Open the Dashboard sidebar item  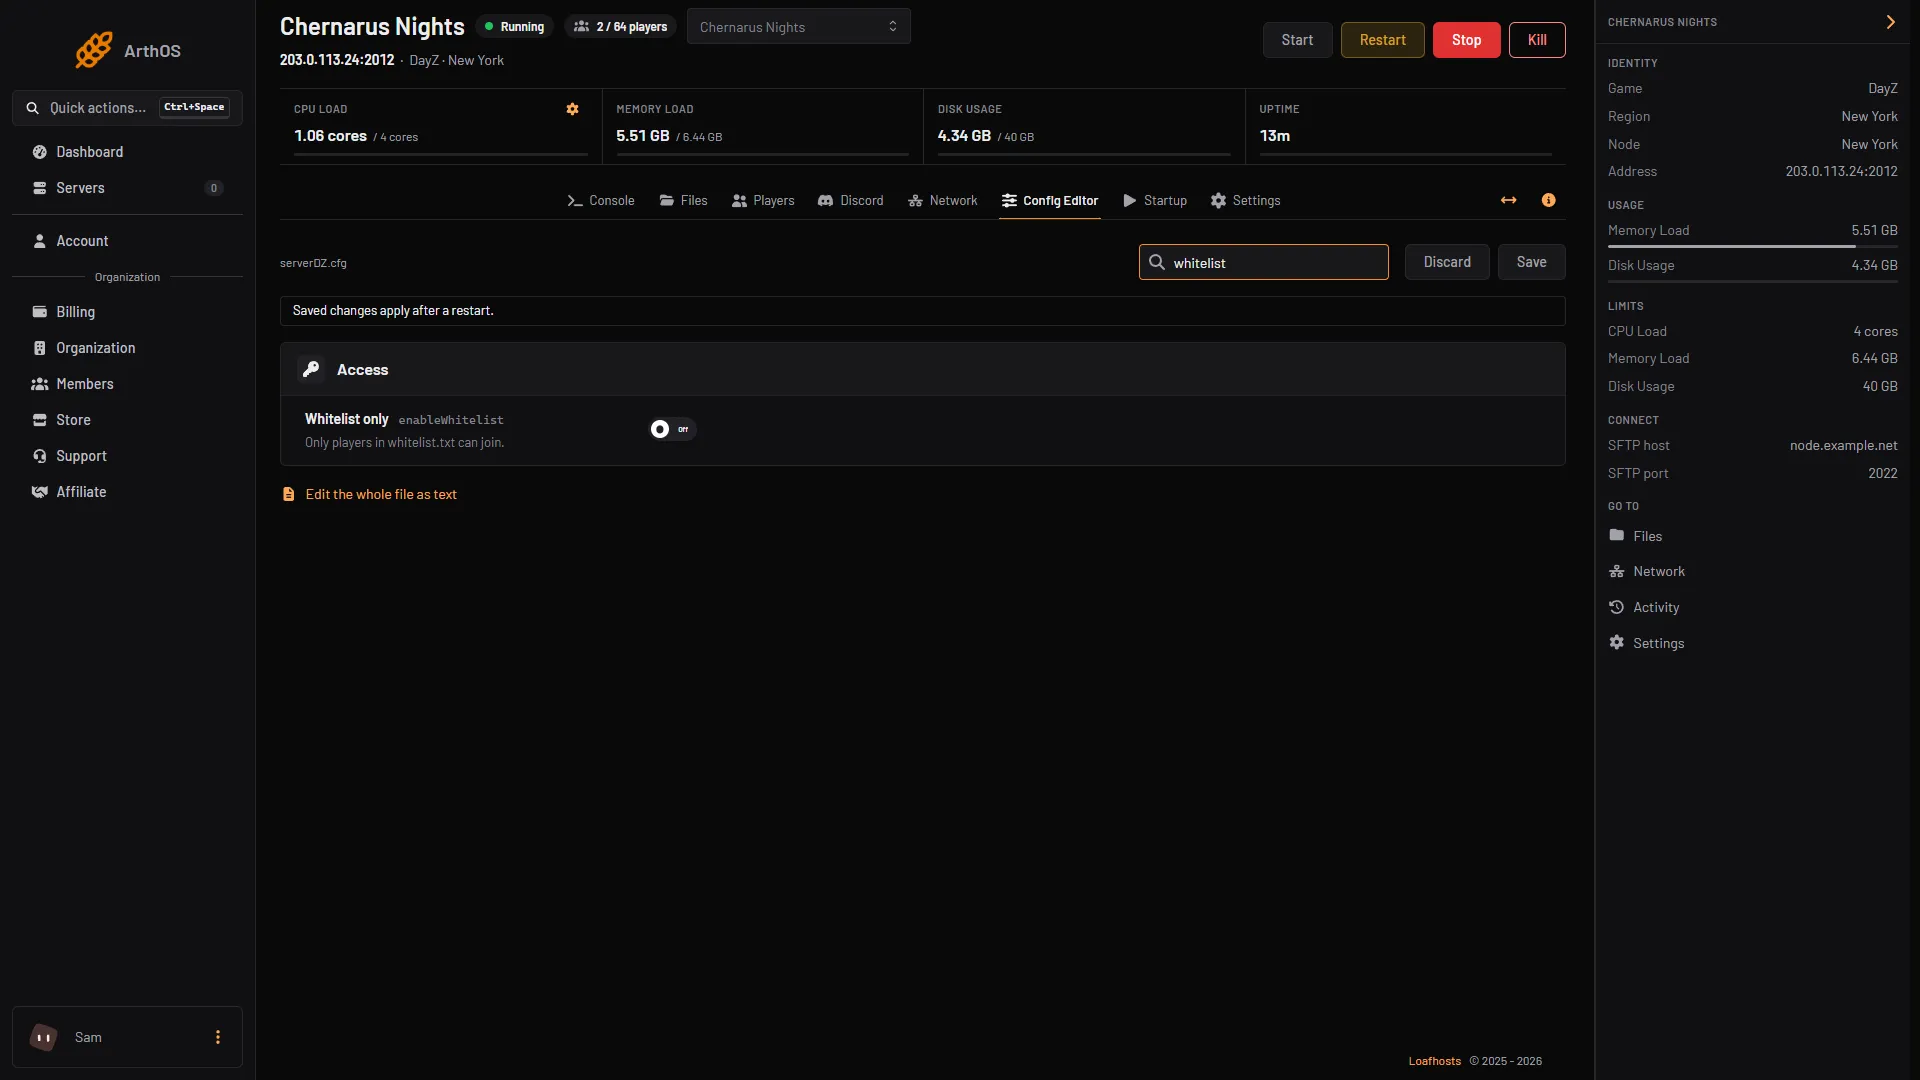coord(127,152)
